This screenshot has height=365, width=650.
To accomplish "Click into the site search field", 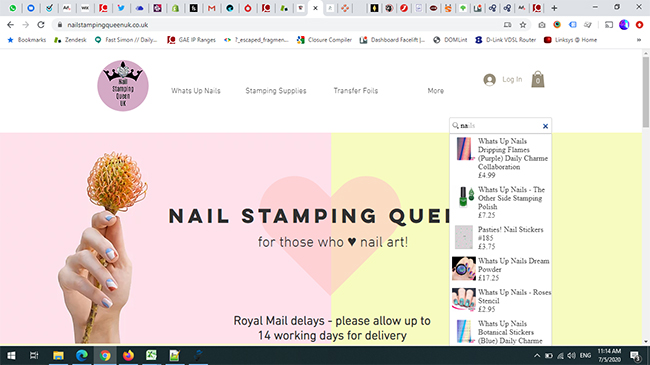I will pos(500,126).
